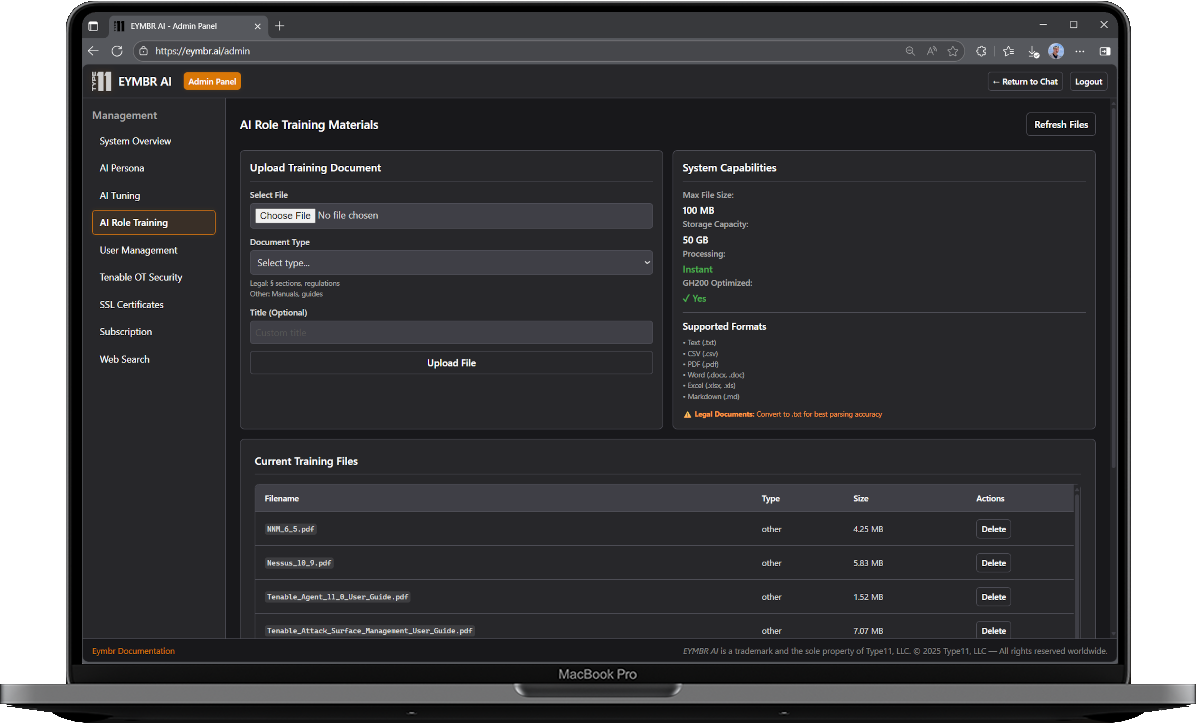Click the browser profile avatar
This screenshot has width=1196, height=724.
pyautogui.click(x=1056, y=51)
